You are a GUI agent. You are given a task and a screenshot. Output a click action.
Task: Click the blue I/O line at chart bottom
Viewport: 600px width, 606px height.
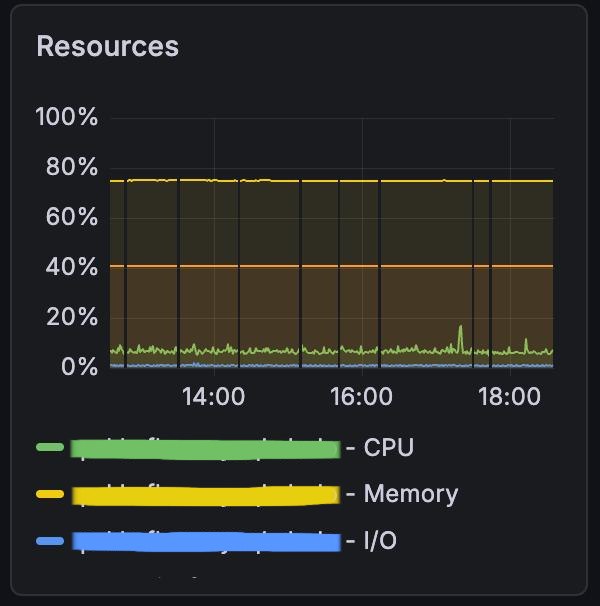pyautogui.click(x=331, y=365)
